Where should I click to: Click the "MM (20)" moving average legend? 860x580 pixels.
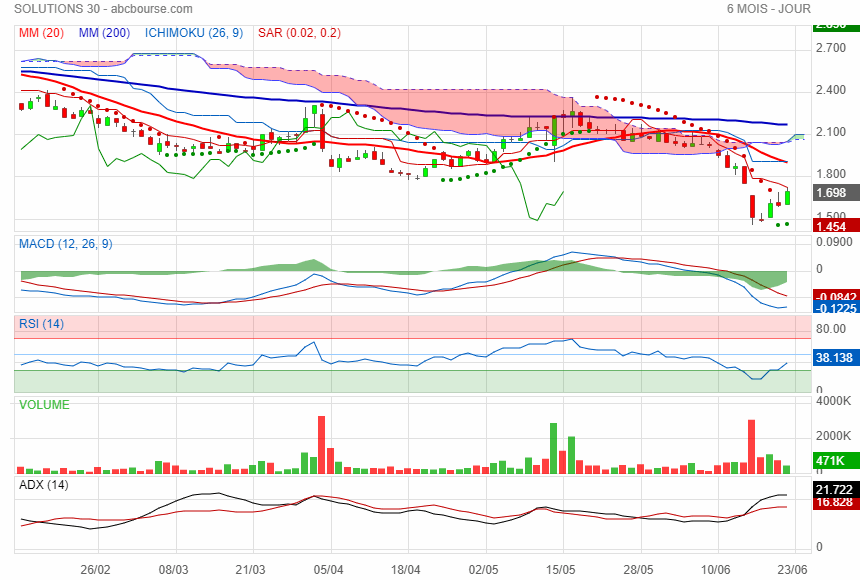pos(41,33)
